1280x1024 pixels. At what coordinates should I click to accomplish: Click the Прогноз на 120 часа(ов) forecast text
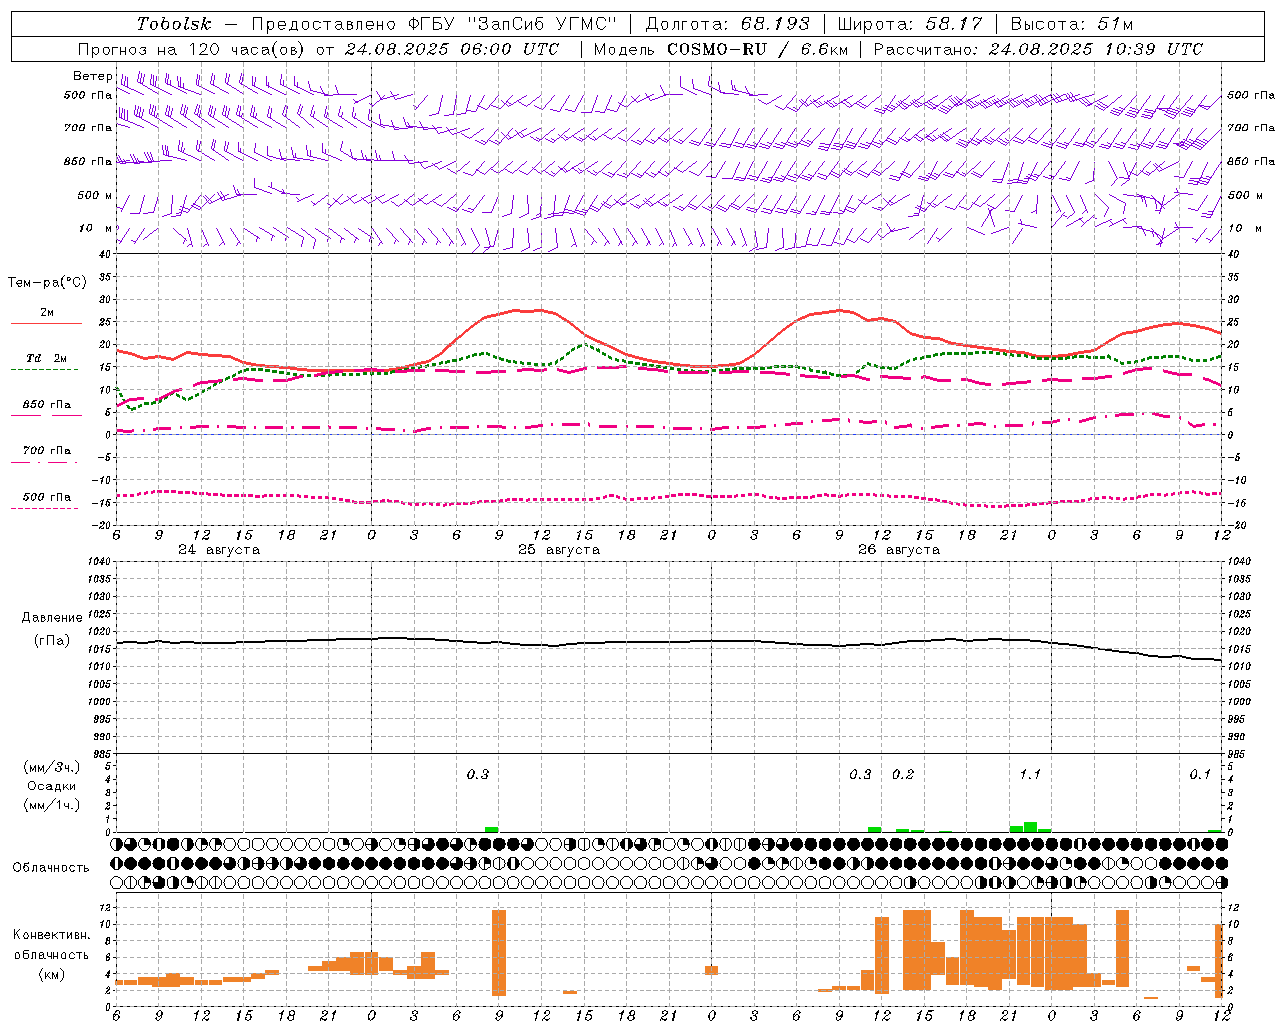tap(192, 49)
